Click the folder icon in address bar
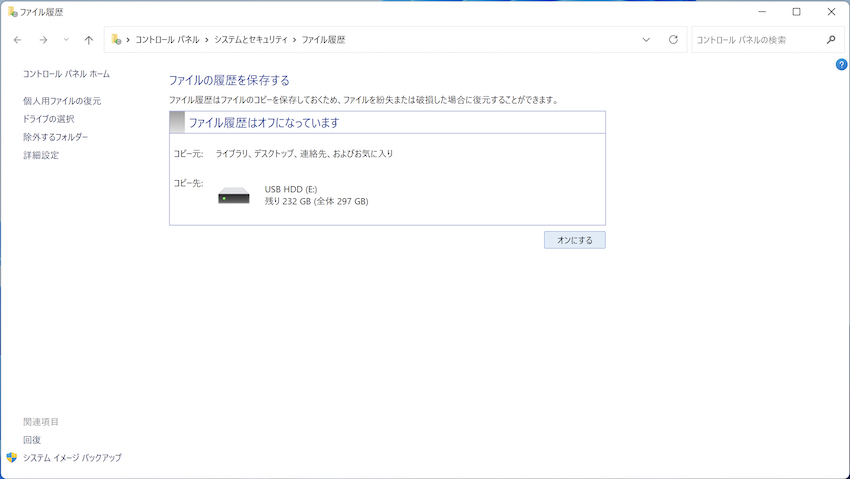 (x=116, y=40)
